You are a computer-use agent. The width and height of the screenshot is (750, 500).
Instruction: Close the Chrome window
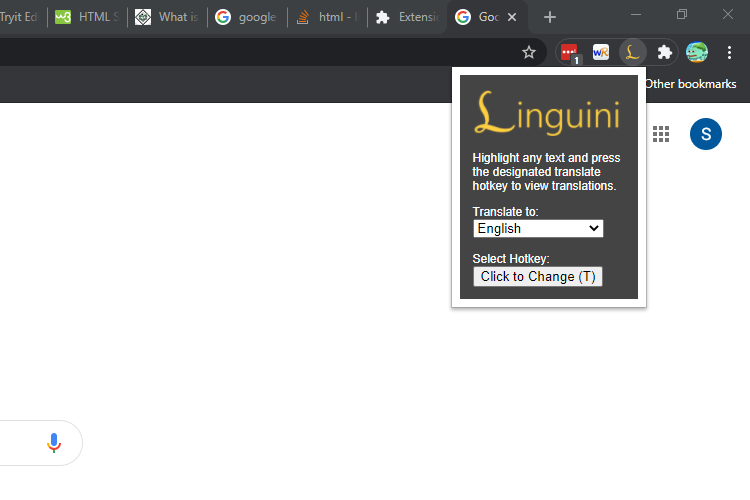tap(728, 15)
